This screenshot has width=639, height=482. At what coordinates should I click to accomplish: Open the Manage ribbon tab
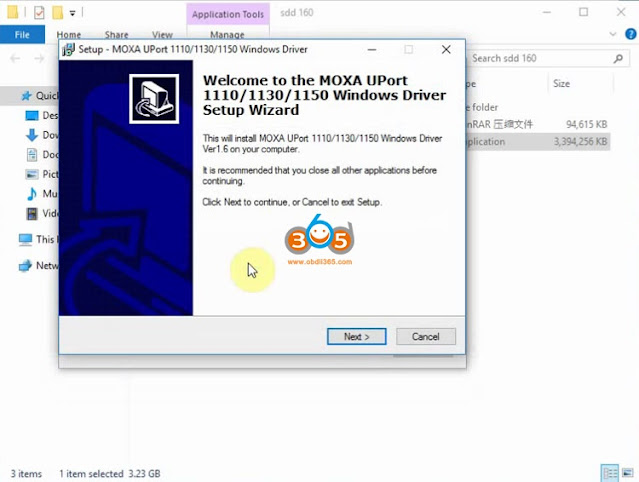tap(227, 35)
